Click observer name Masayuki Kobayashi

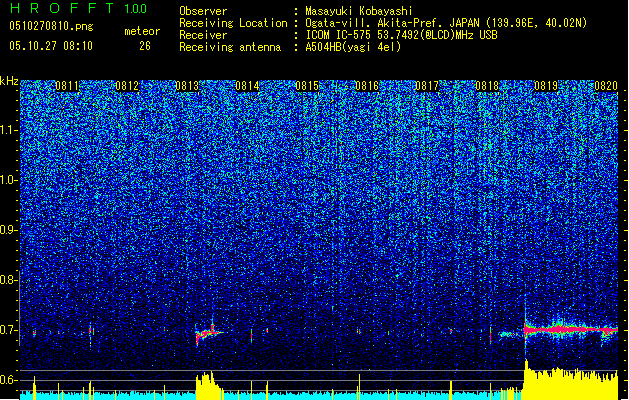coord(359,11)
